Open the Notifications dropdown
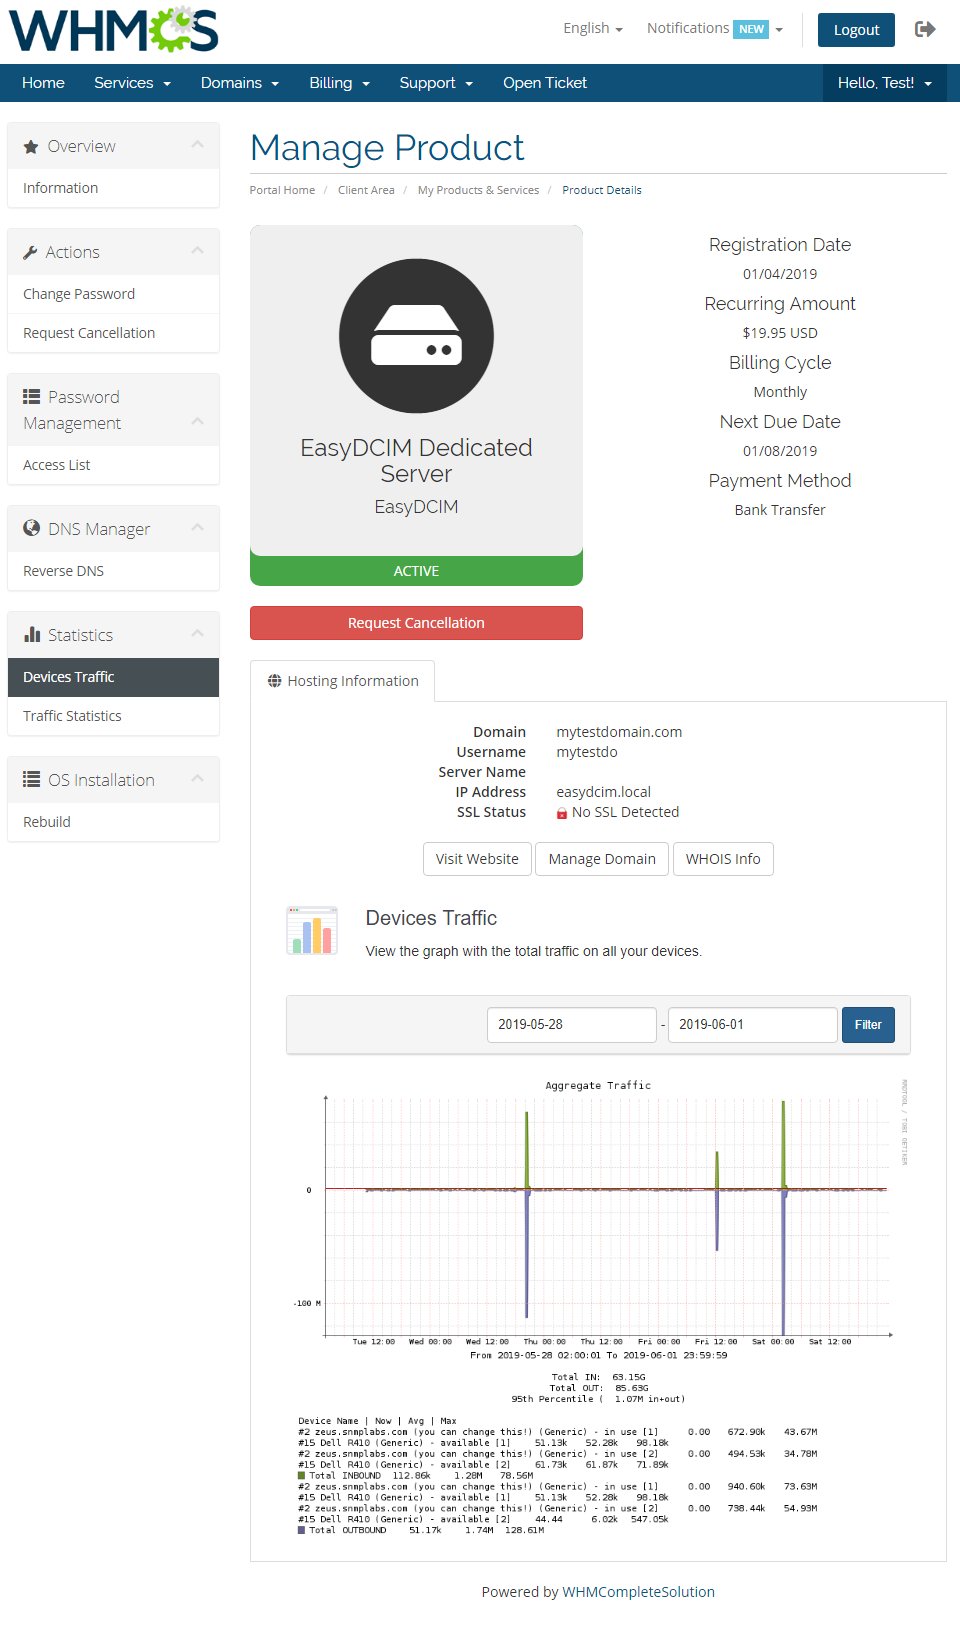The image size is (960, 1638). click(x=715, y=28)
